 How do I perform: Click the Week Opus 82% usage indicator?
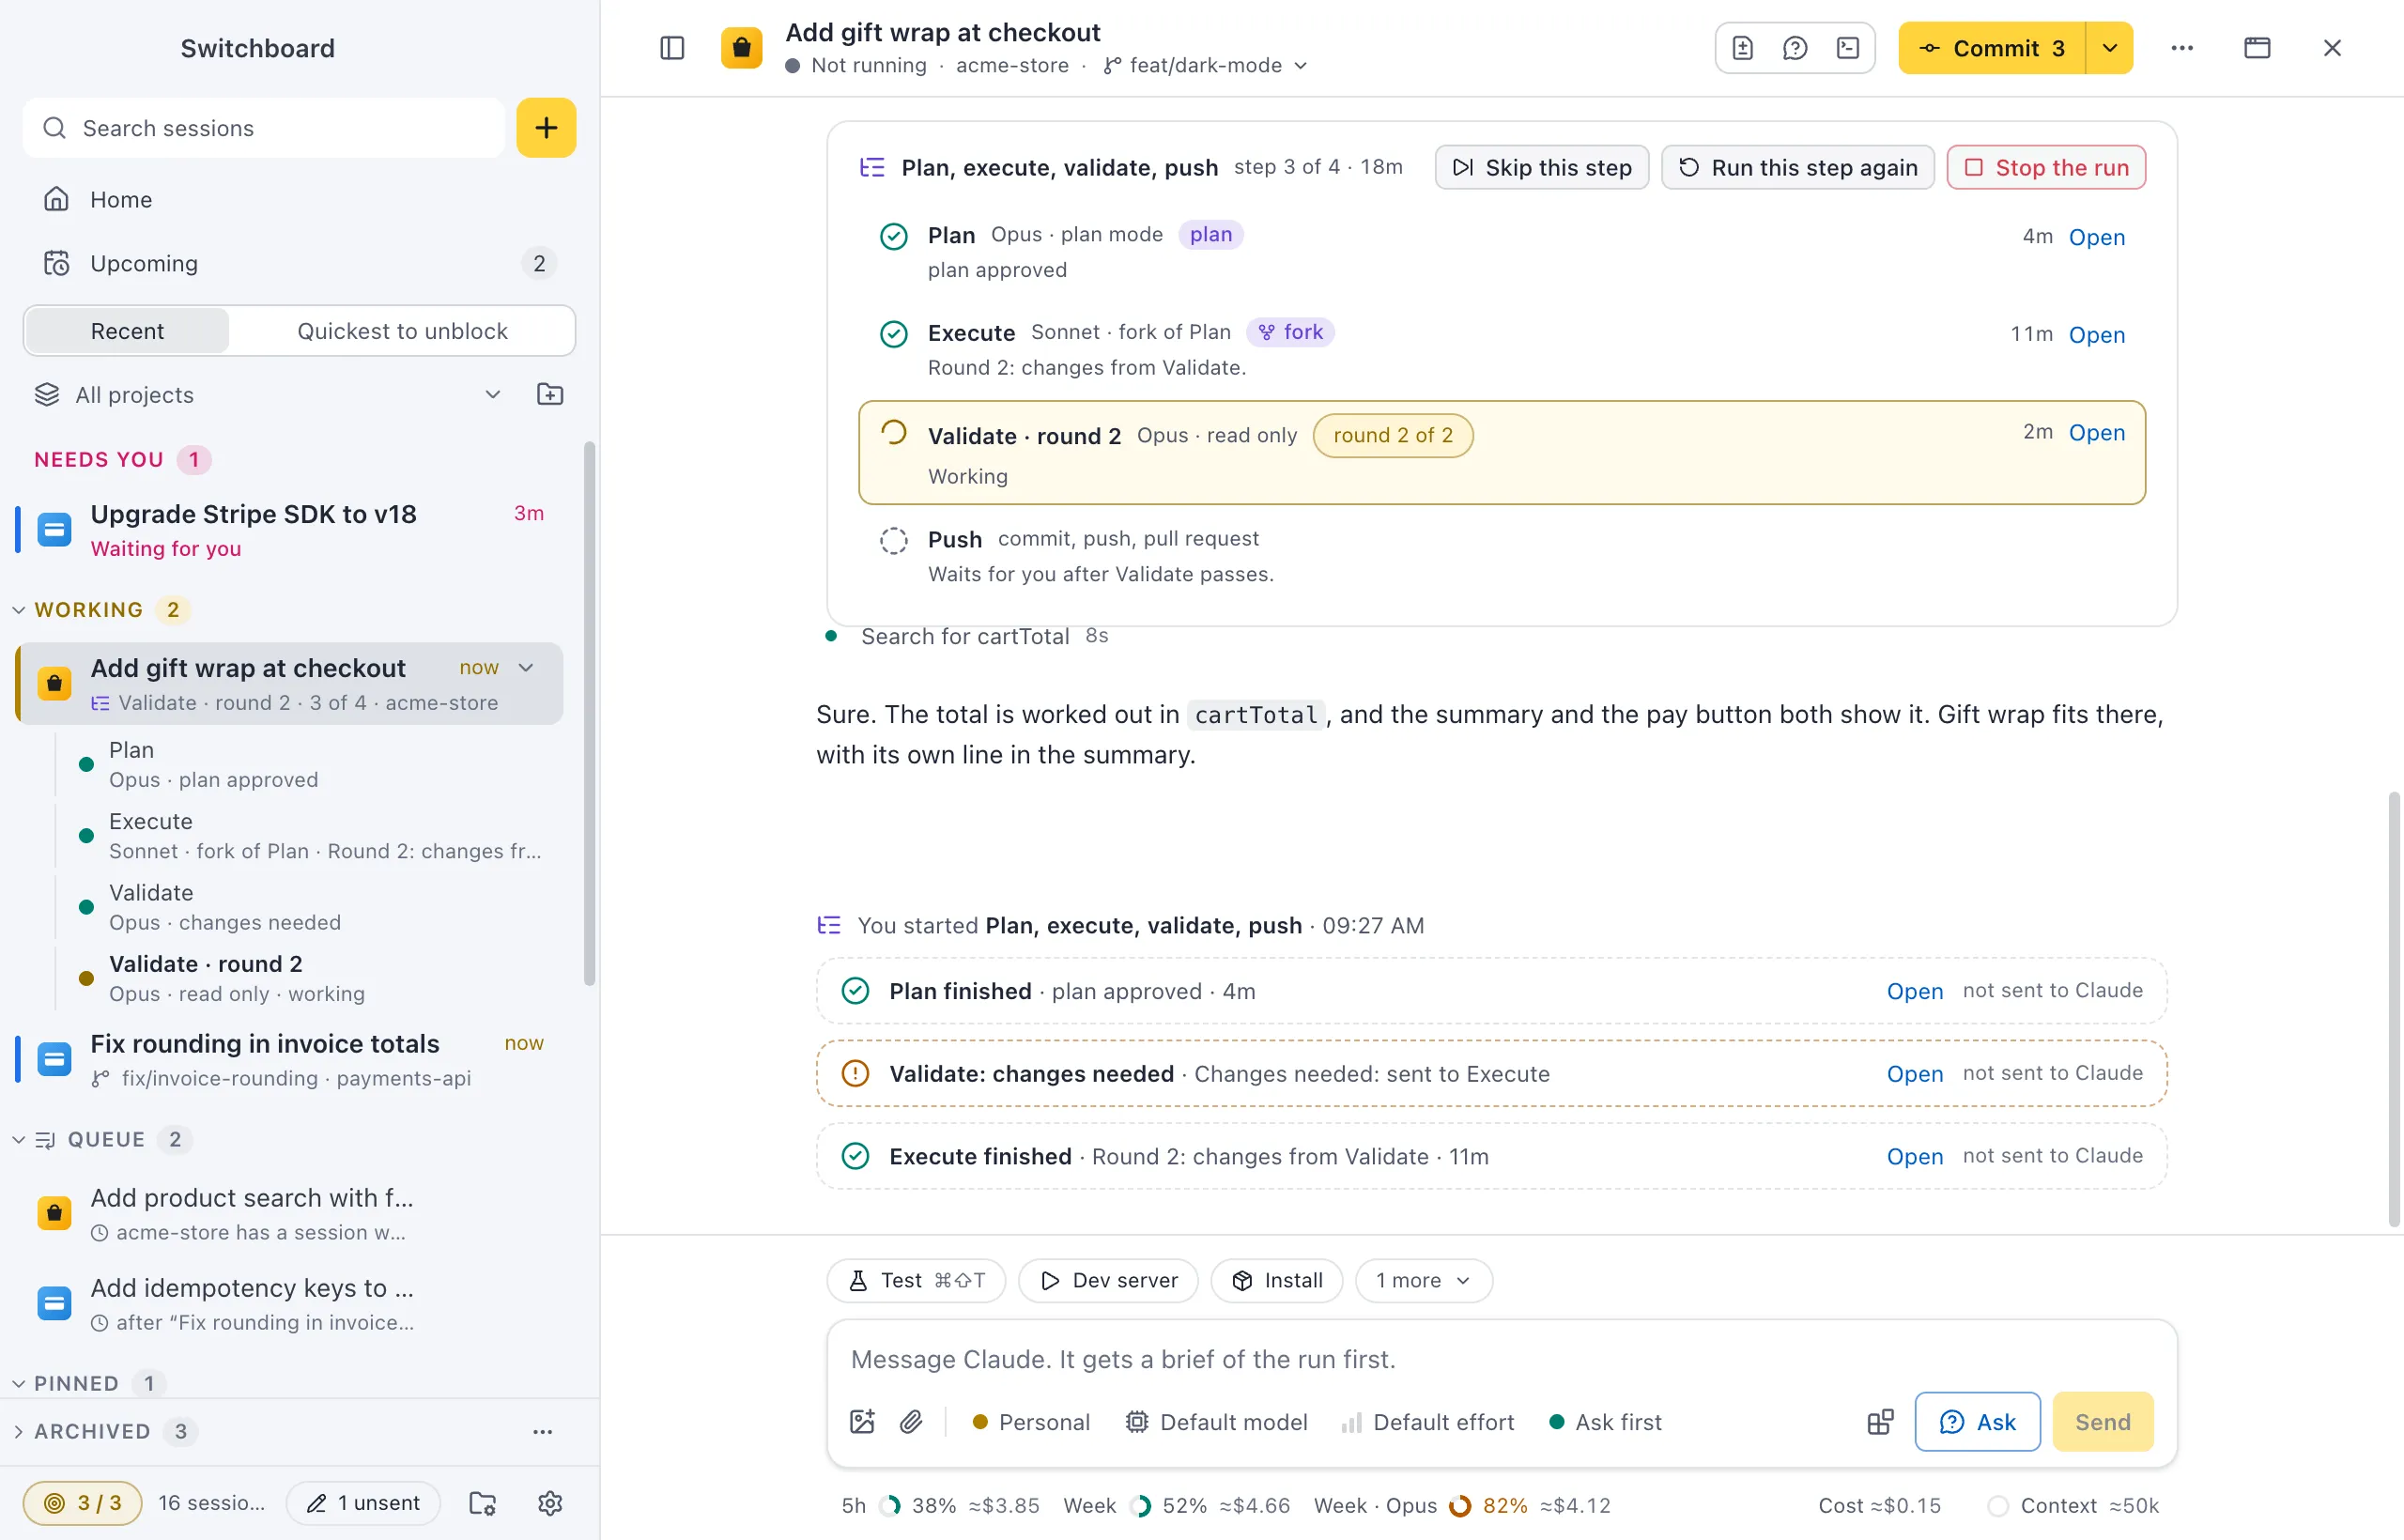[x=1462, y=1505]
